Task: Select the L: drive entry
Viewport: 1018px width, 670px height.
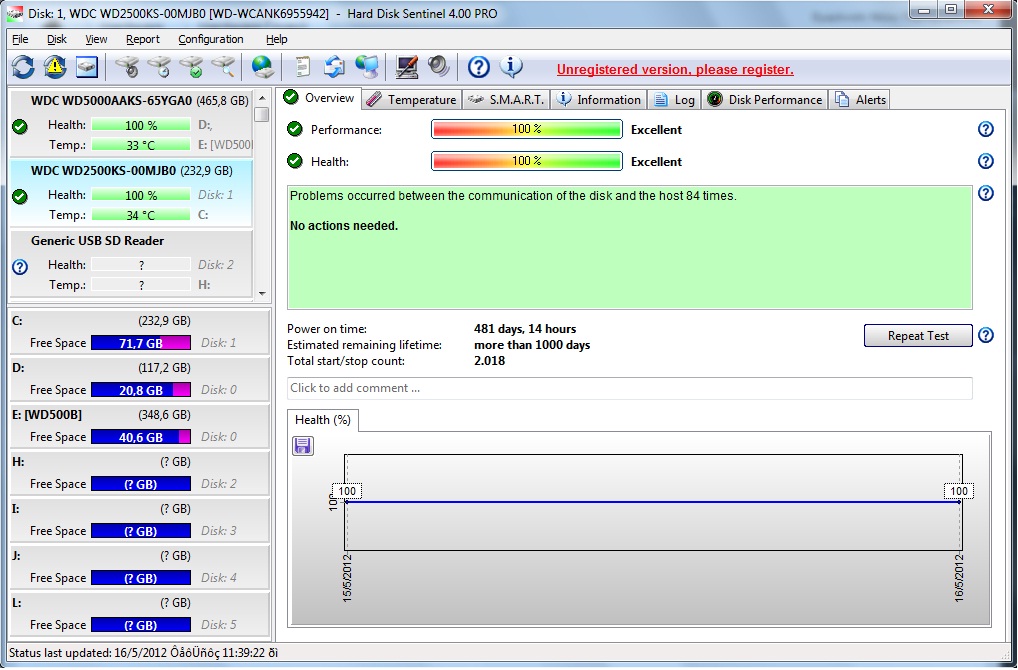Action: point(140,615)
